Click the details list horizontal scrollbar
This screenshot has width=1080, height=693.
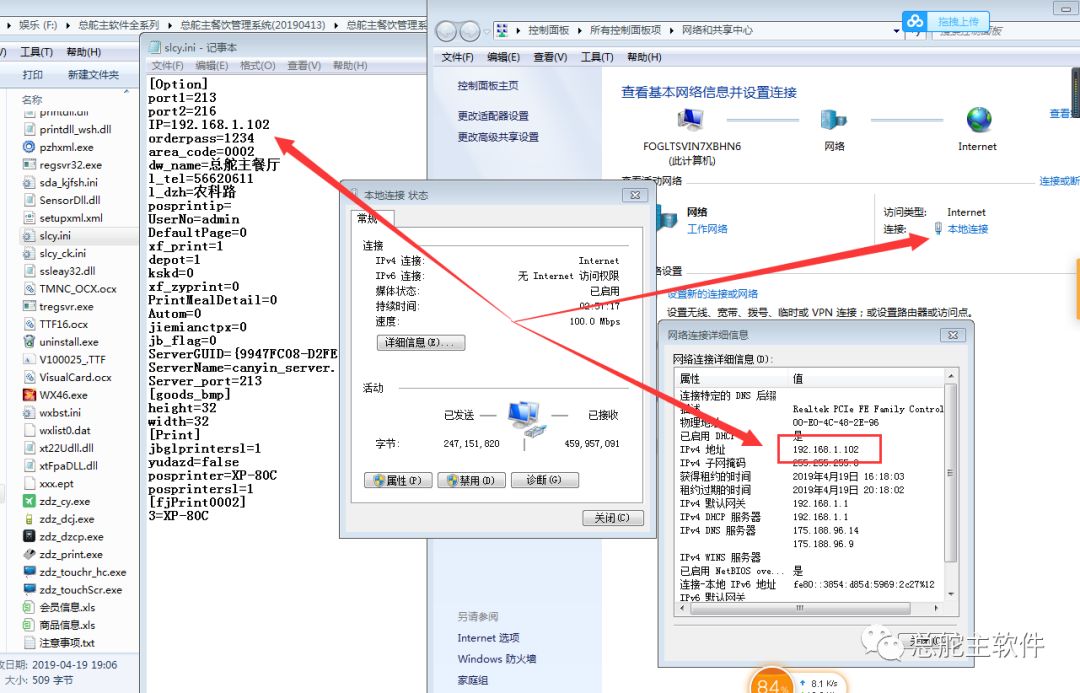pos(799,608)
